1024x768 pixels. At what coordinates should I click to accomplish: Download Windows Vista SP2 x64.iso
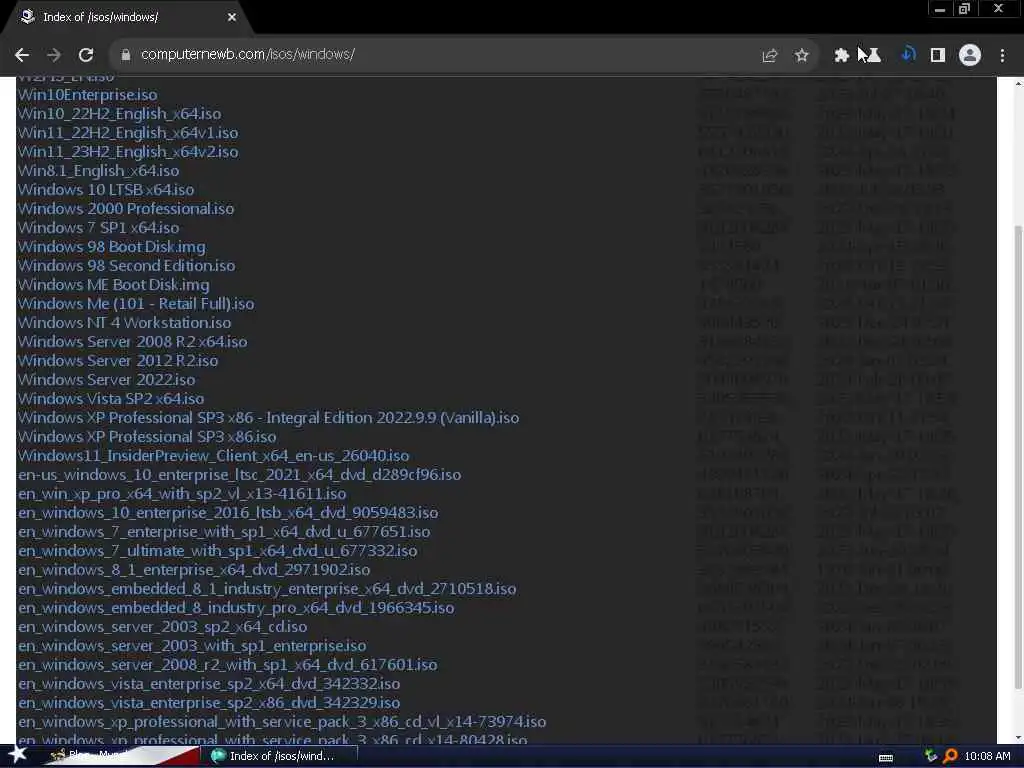[110, 398]
